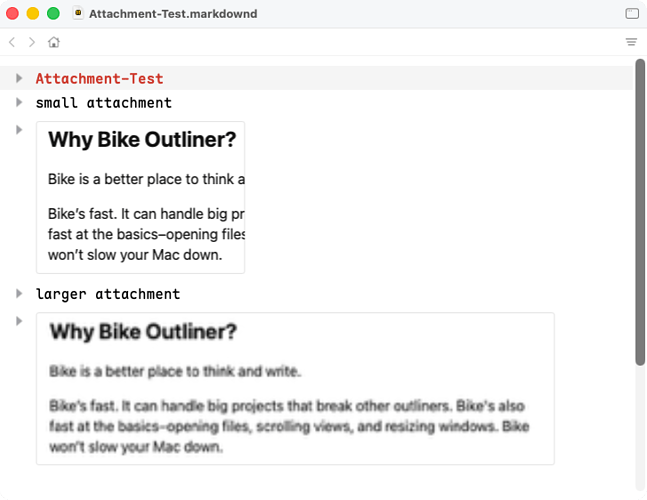
Task: Click the Attachment-Test.markdownd window title
Action: (x=173, y=14)
